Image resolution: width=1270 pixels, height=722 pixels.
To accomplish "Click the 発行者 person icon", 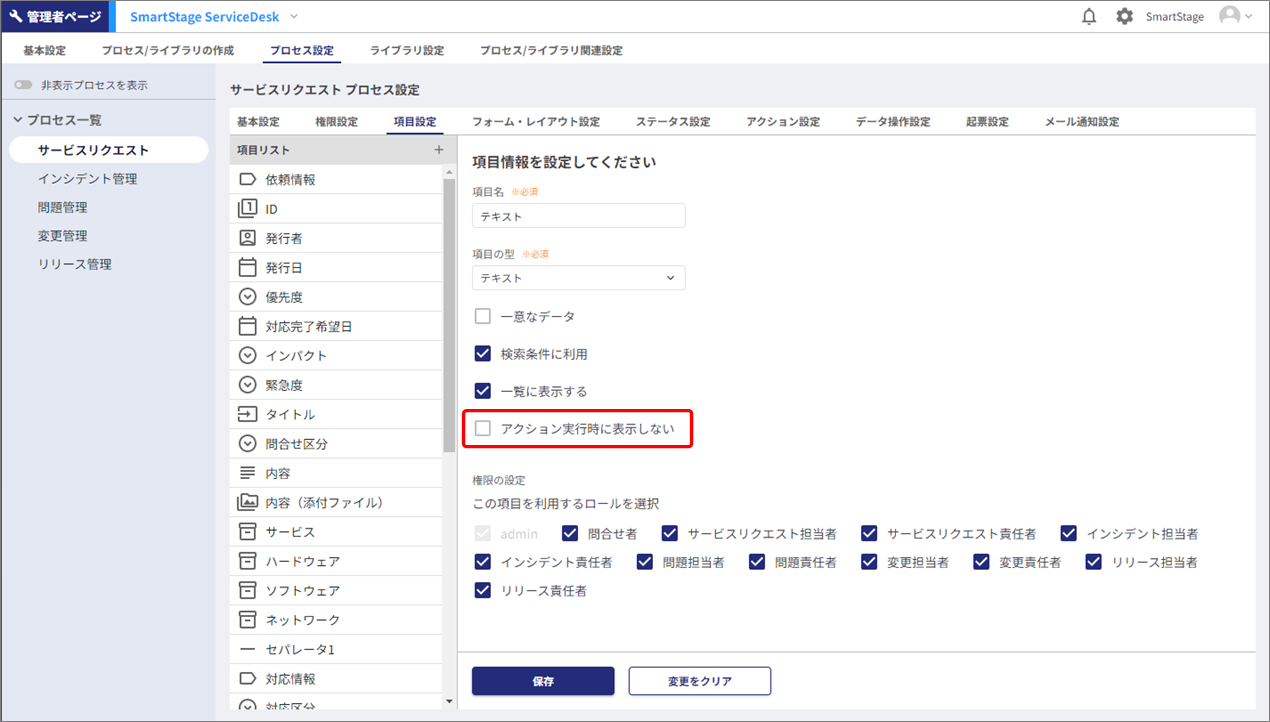I will click(248, 238).
